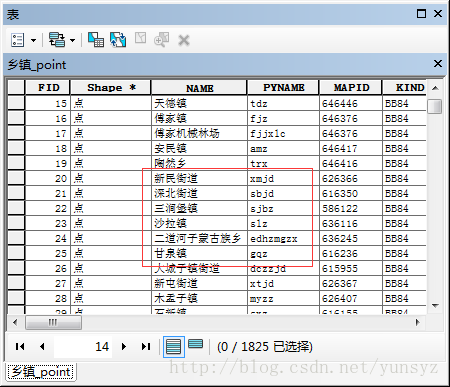Click the cell 傅家机械林场
Viewport: 450px width, 387px height.
click(x=199, y=133)
